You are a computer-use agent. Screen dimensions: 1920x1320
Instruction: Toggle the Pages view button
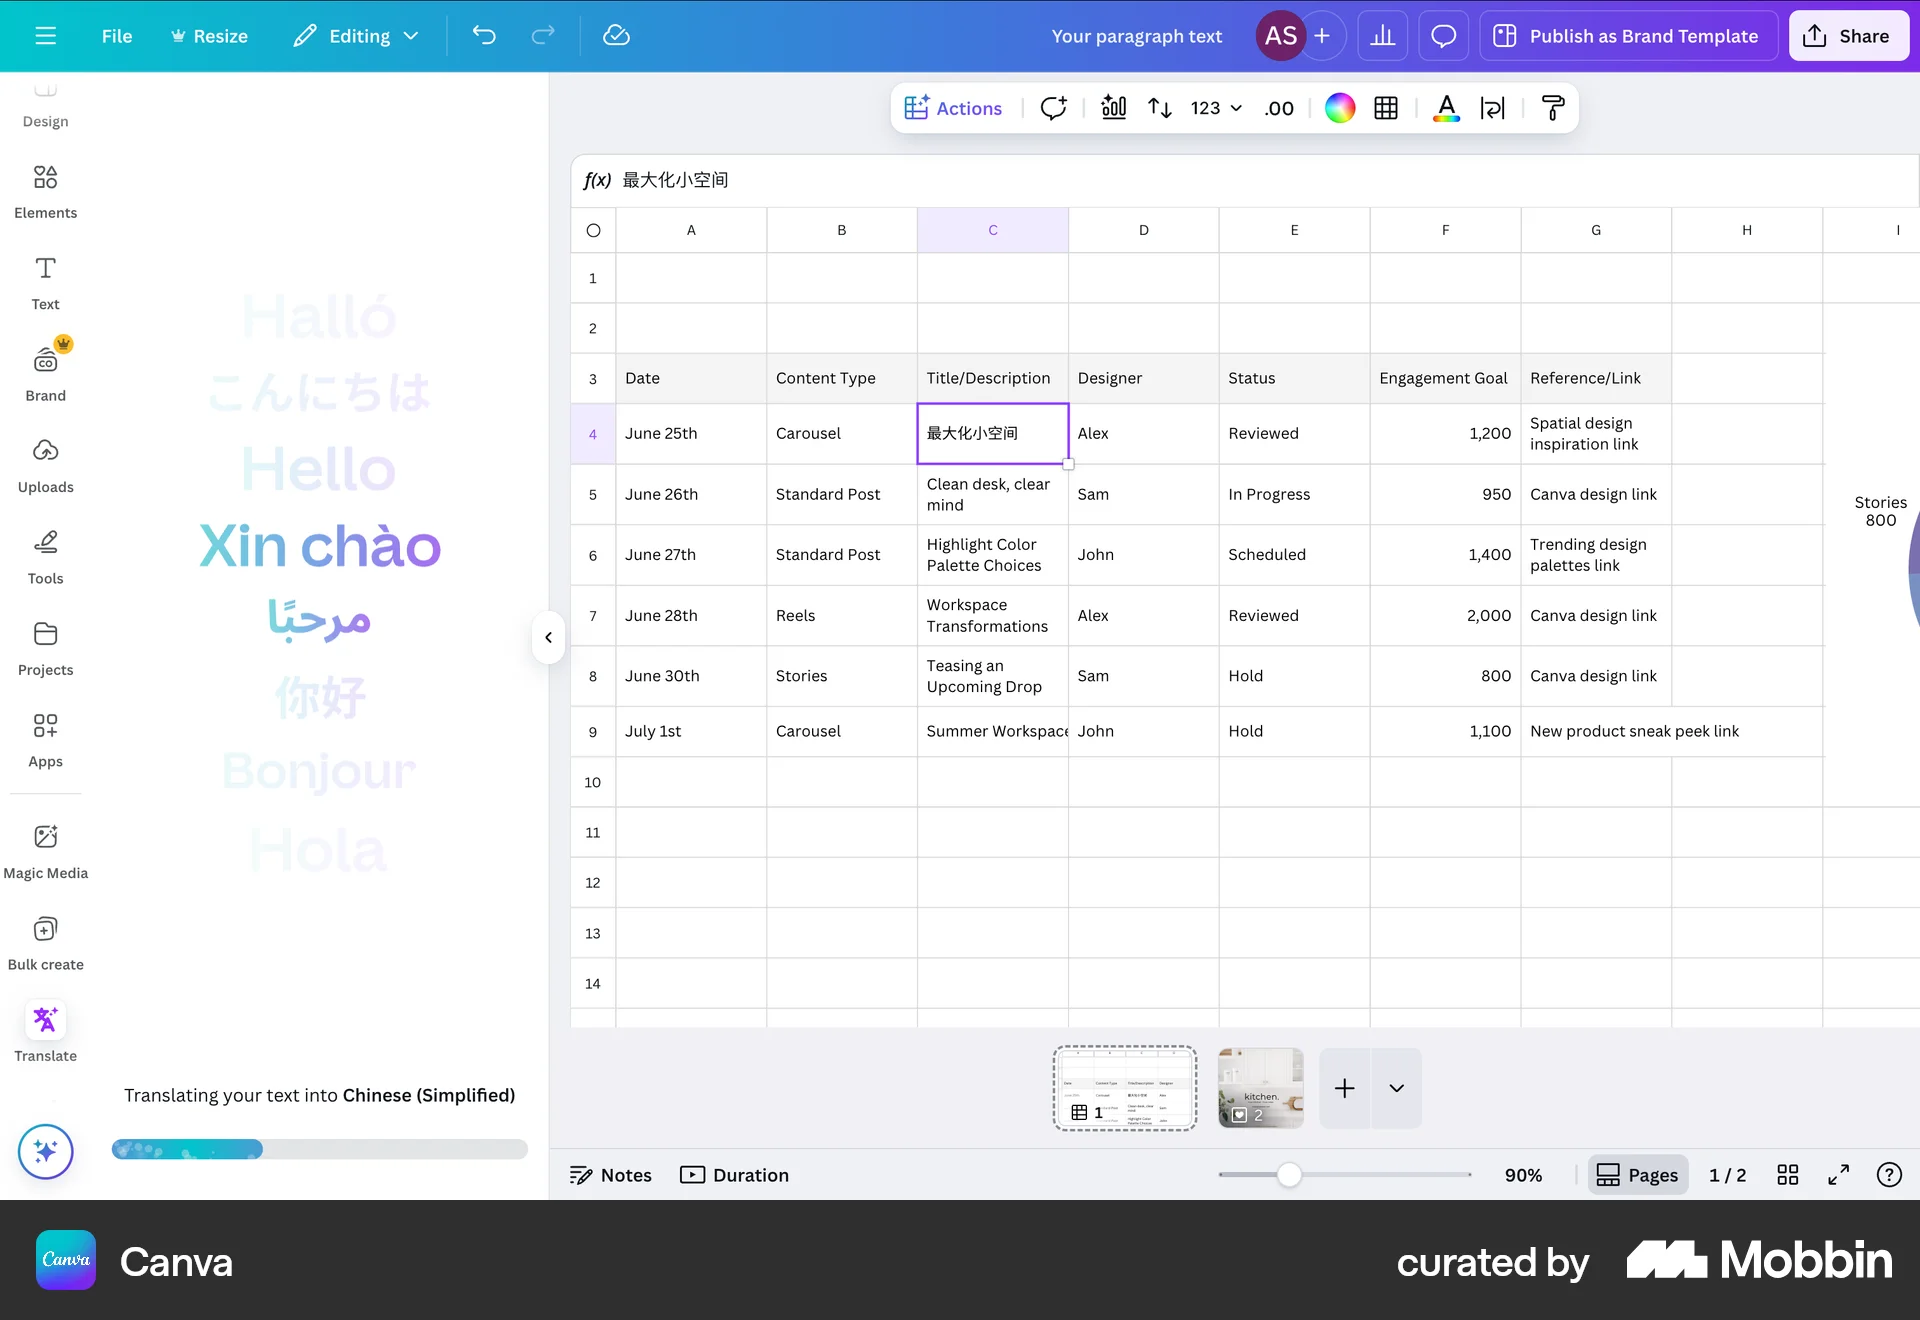(1637, 1175)
